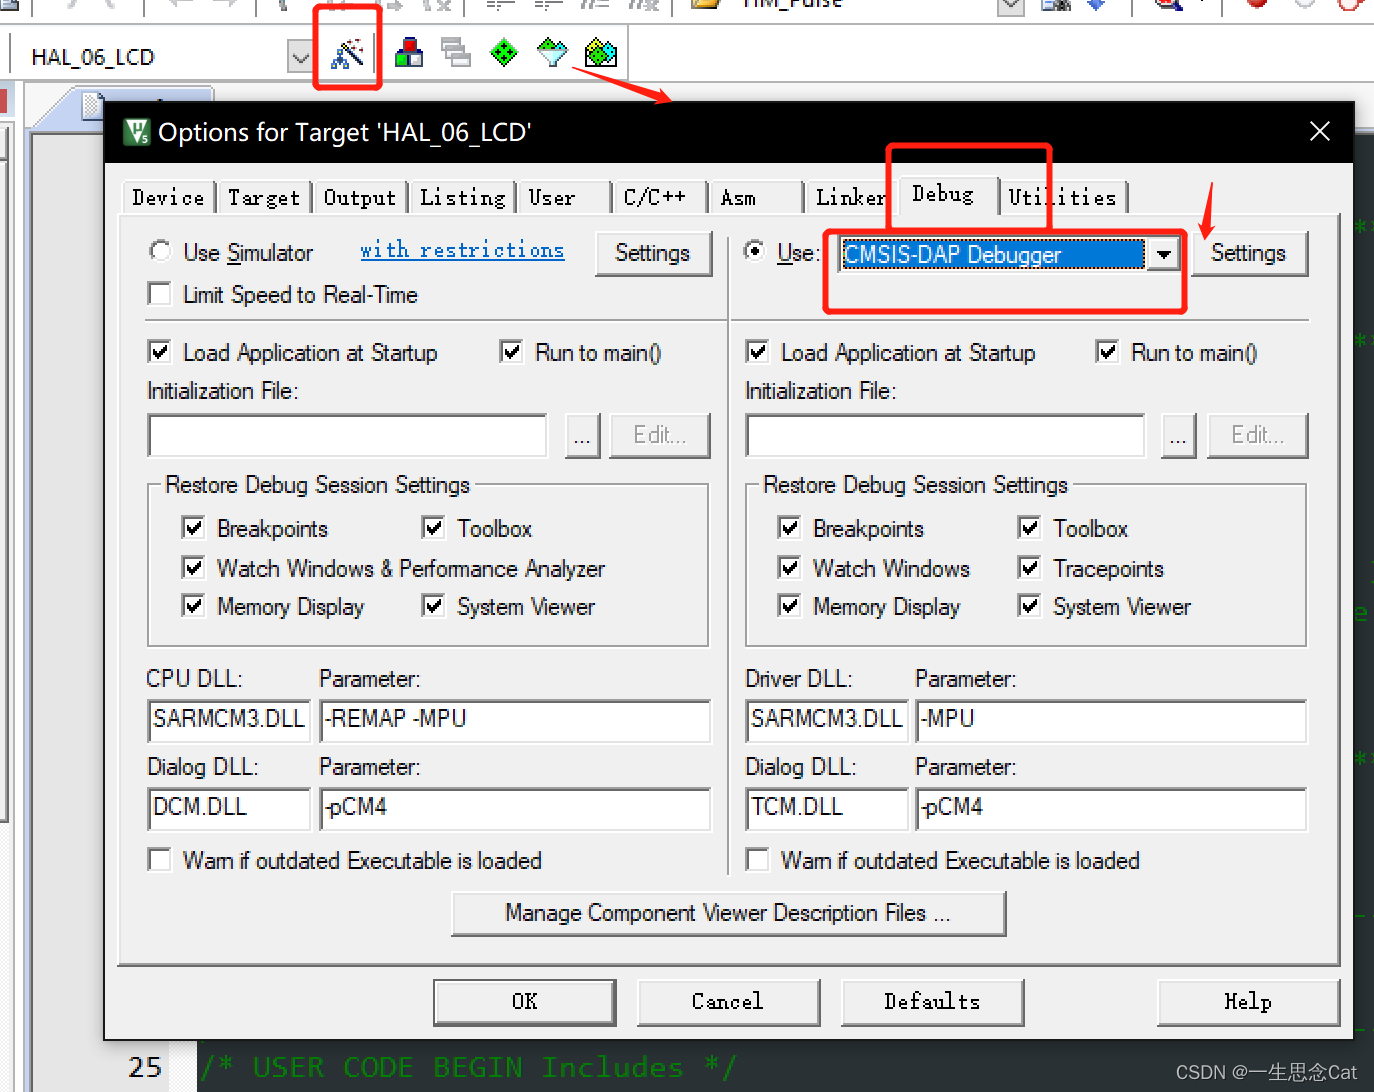Open the CMSIS-DAP Debugger dropdown list

1163,254
